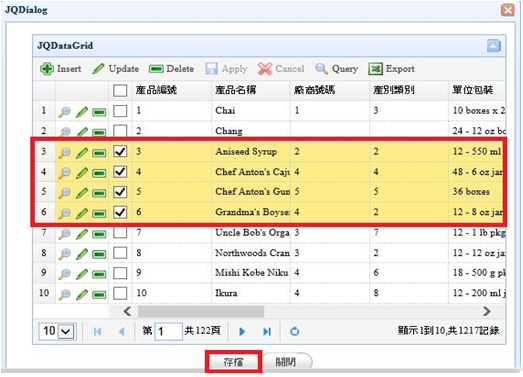
Task: Export the grid to Excel
Action: pyautogui.click(x=391, y=69)
